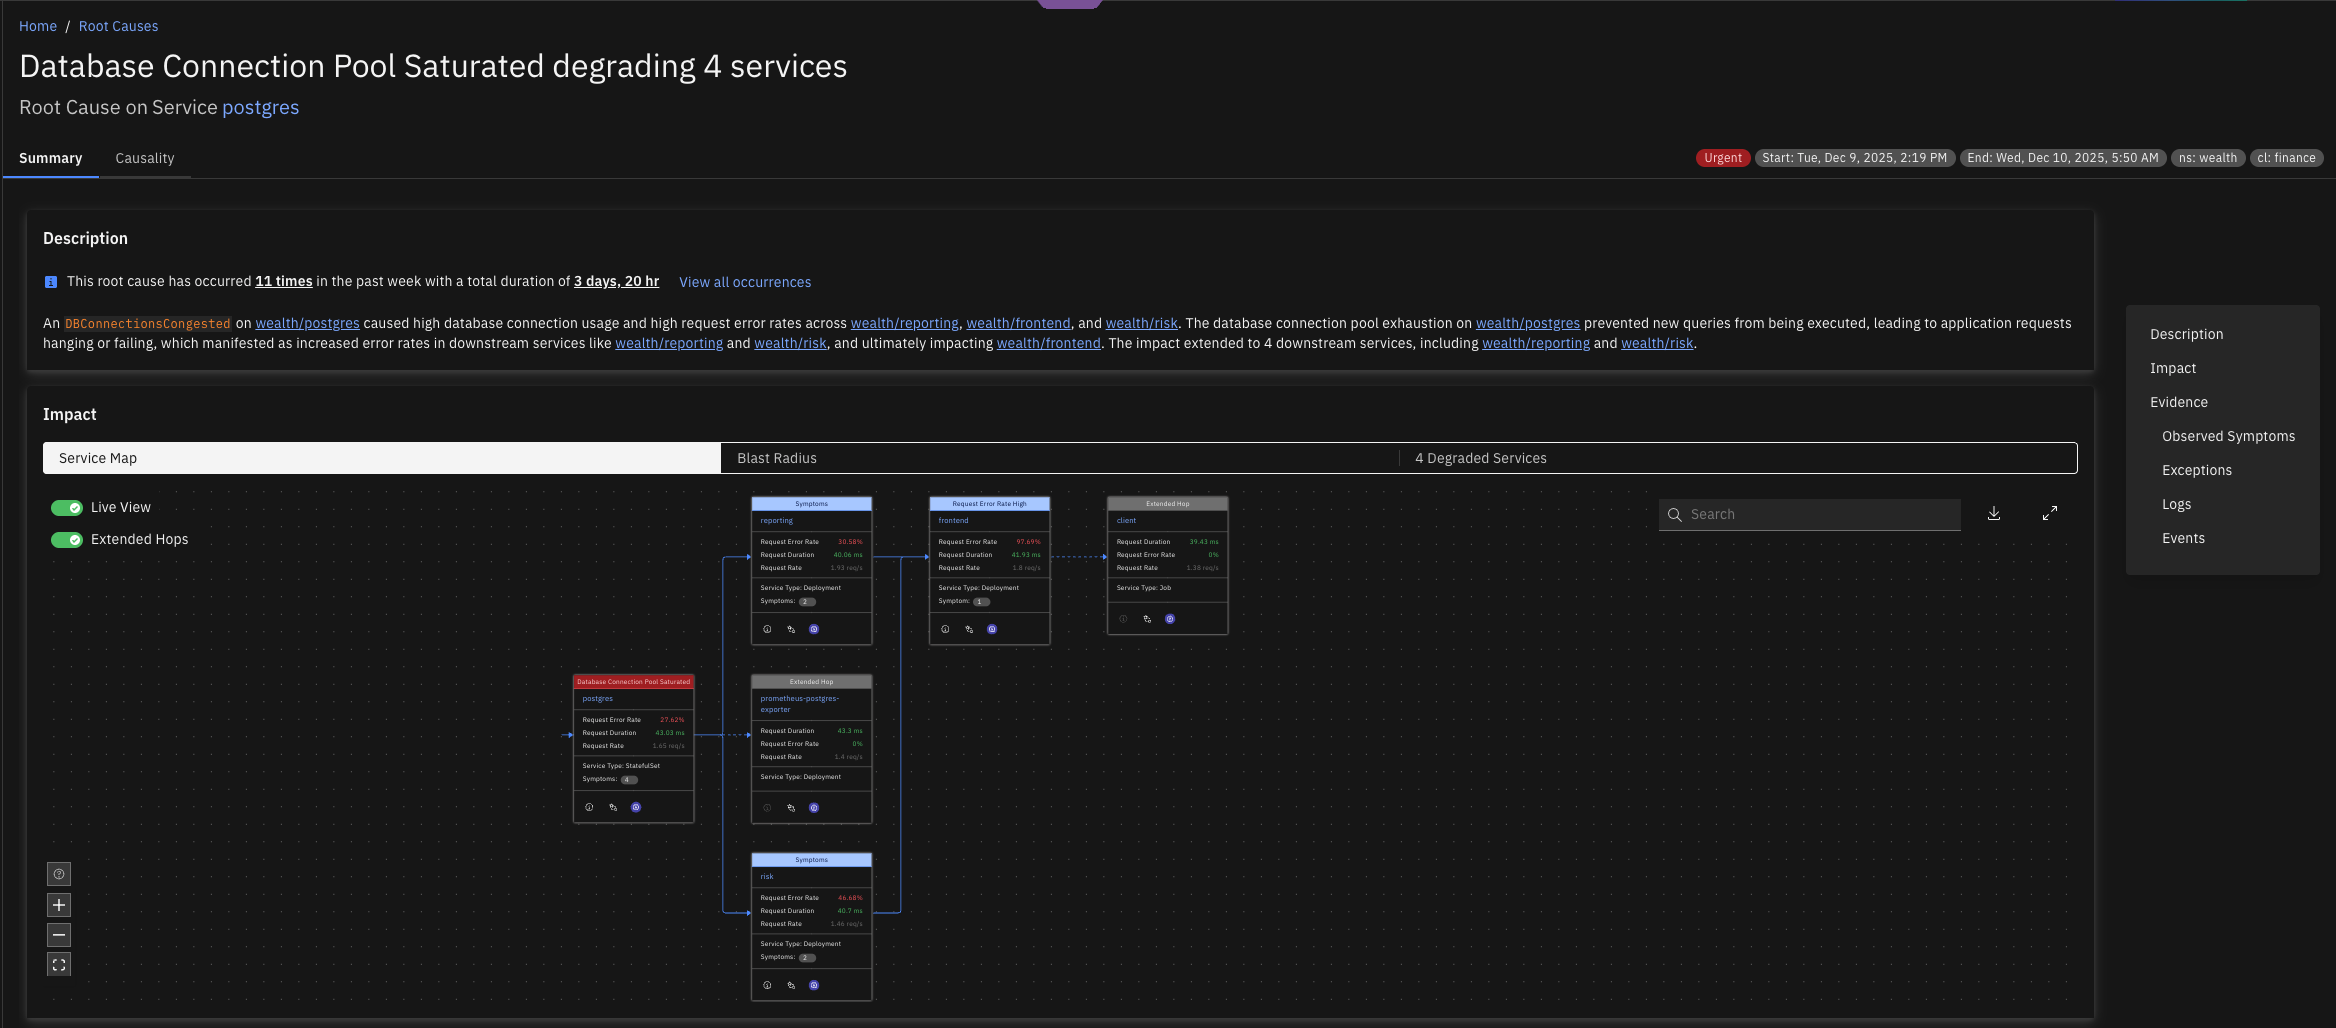Screen dimensions: 2336x1028
Task: Click dependency icon on reporting node
Action: coord(791,629)
